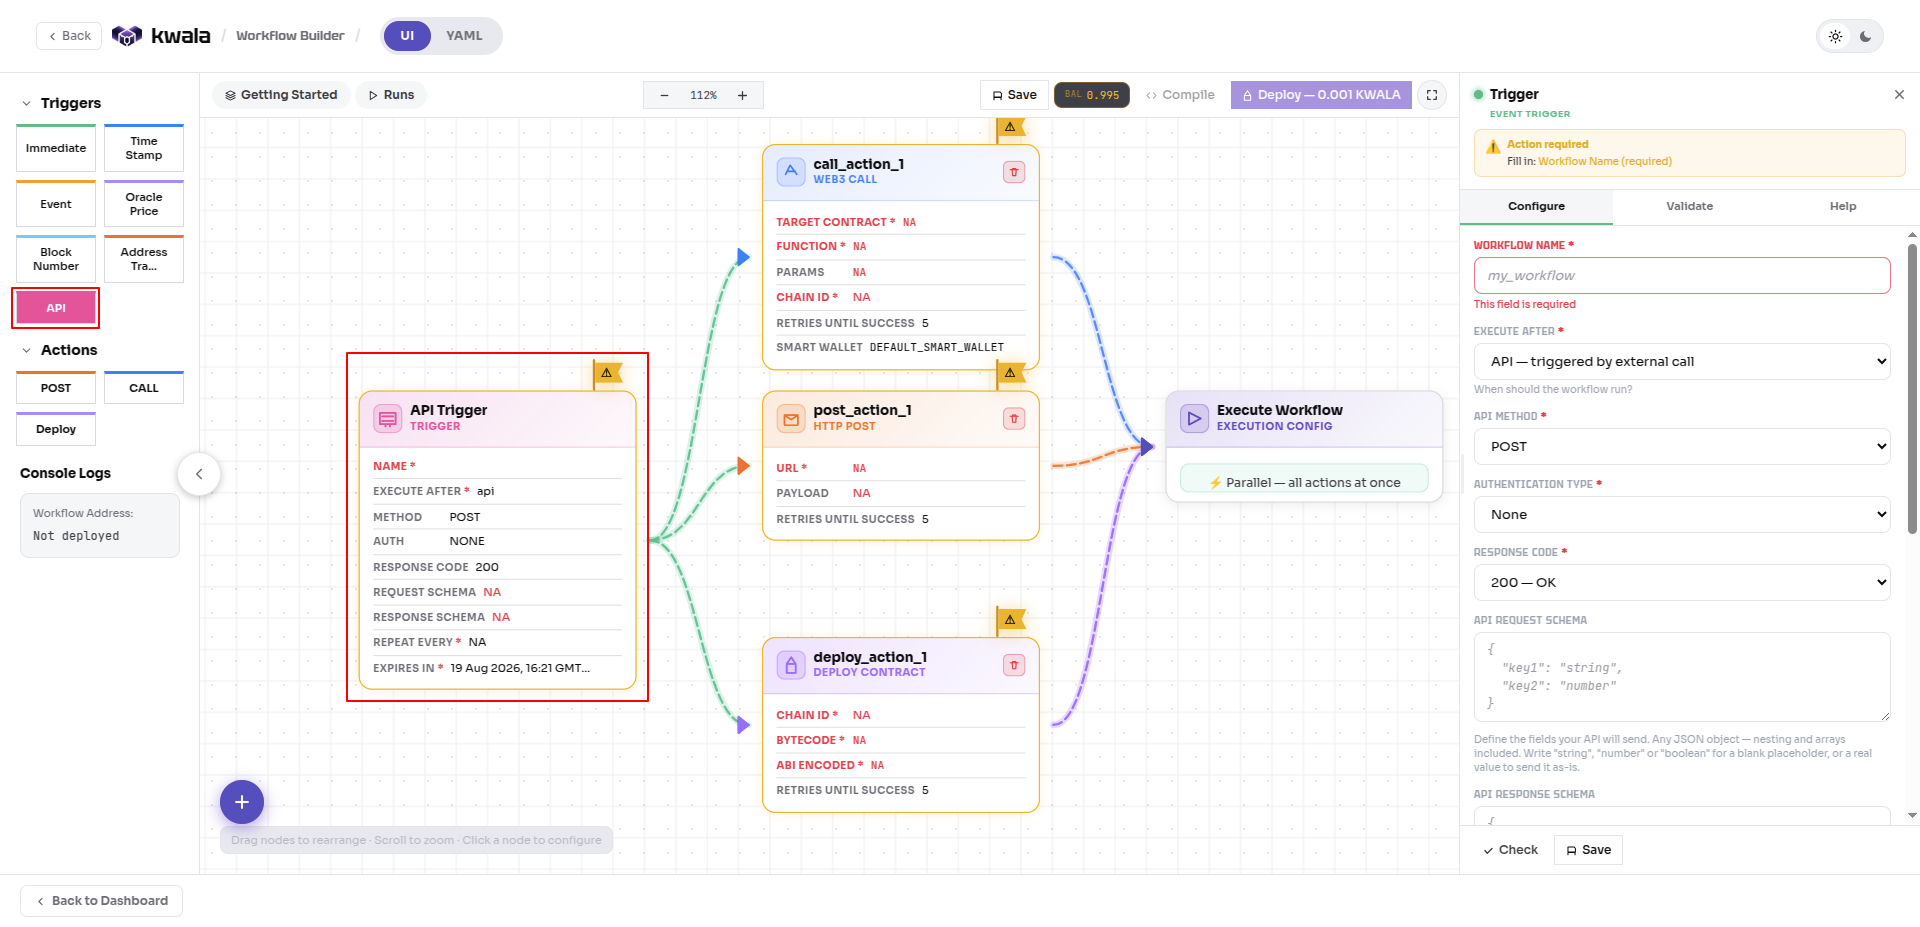Click the HTTP Post envelope icon
Viewport: 1920px width, 927px height.
tap(791, 418)
